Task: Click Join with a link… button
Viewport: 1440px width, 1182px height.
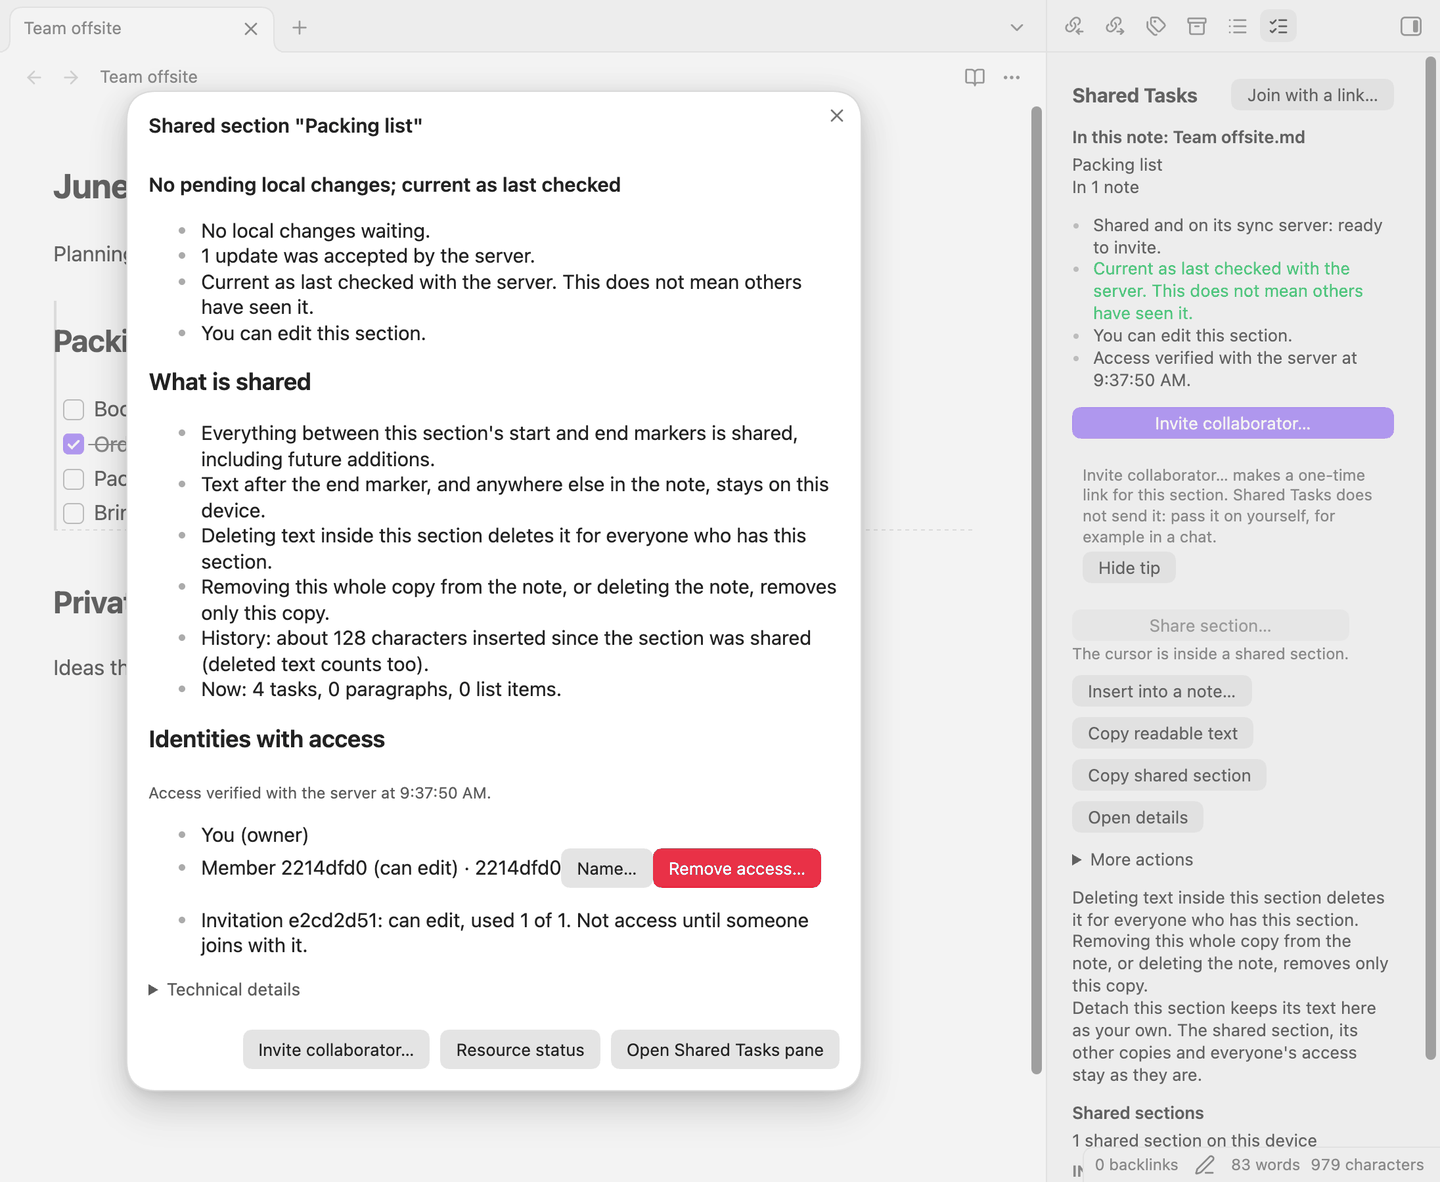Action: point(1312,95)
